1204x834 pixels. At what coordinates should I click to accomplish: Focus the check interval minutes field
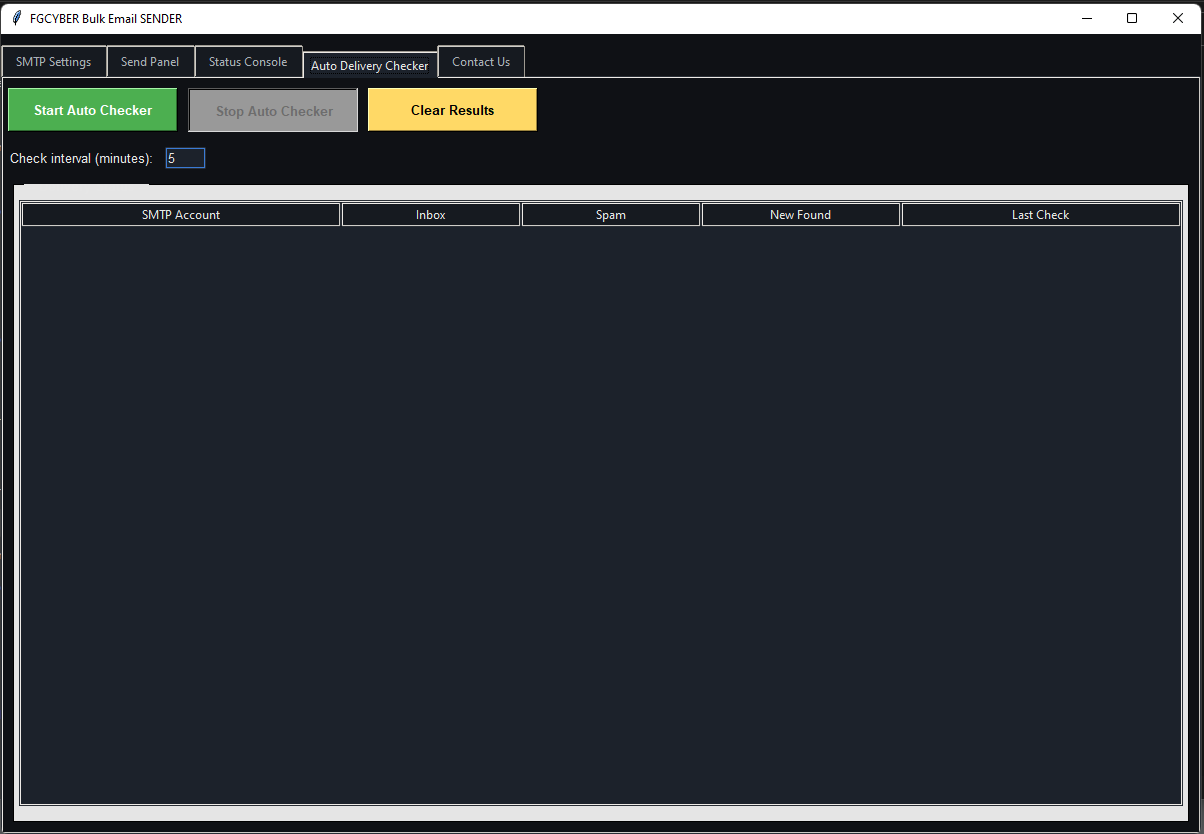pyautogui.click(x=185, y=158)
